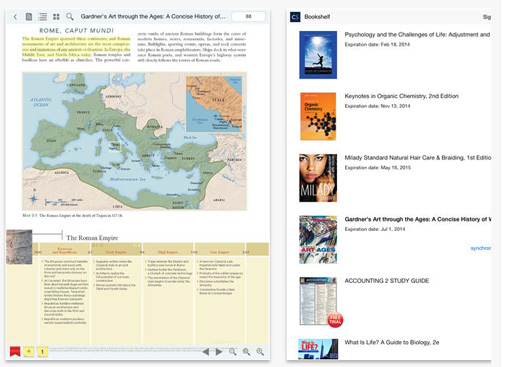Click Expiration date: Feb 18, 2014
This screenshot has height=367, width=520.
tap(377, 44)
